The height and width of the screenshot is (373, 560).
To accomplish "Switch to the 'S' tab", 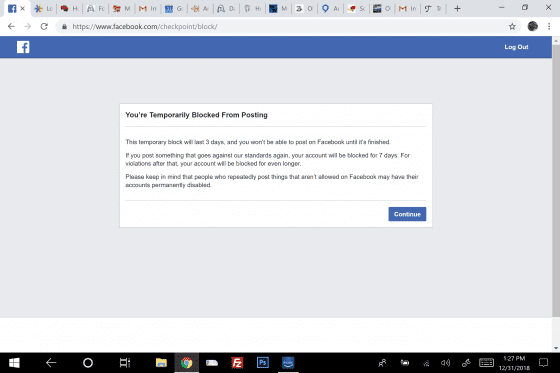I will click(356, 9).
